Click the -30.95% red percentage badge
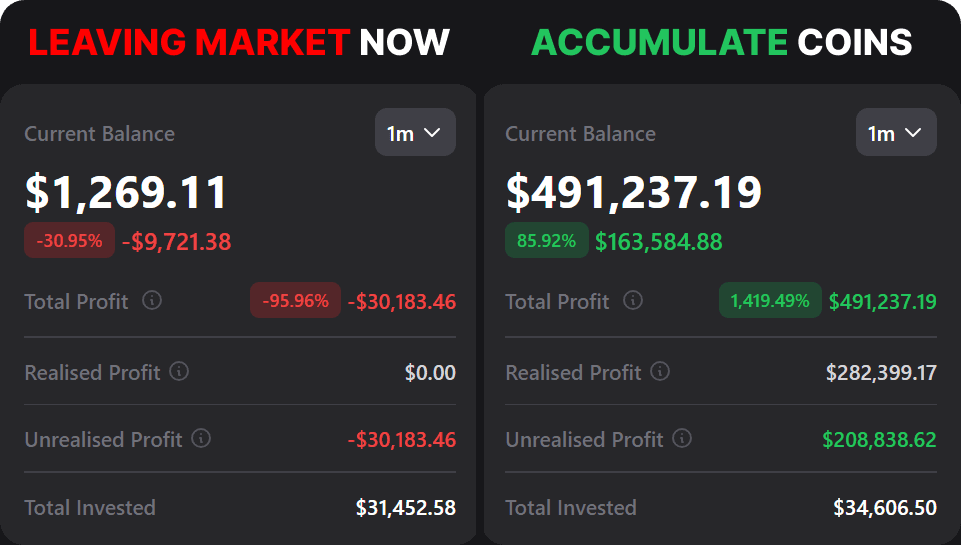The width and height of the screenshot is (961, 545). pos(69,241)
